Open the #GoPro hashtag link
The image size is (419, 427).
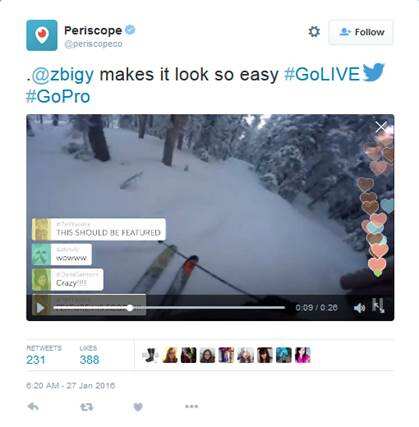pos(58,96)
